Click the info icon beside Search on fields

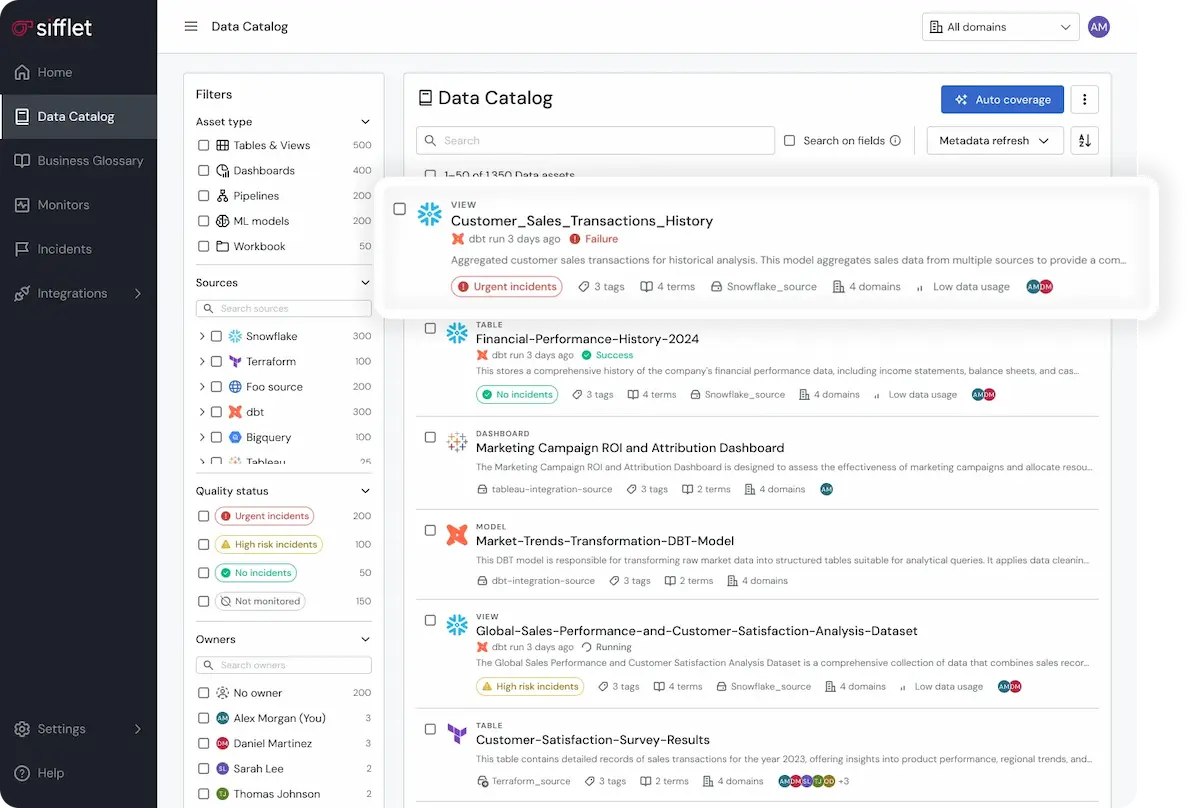click(x=896, y=141)
